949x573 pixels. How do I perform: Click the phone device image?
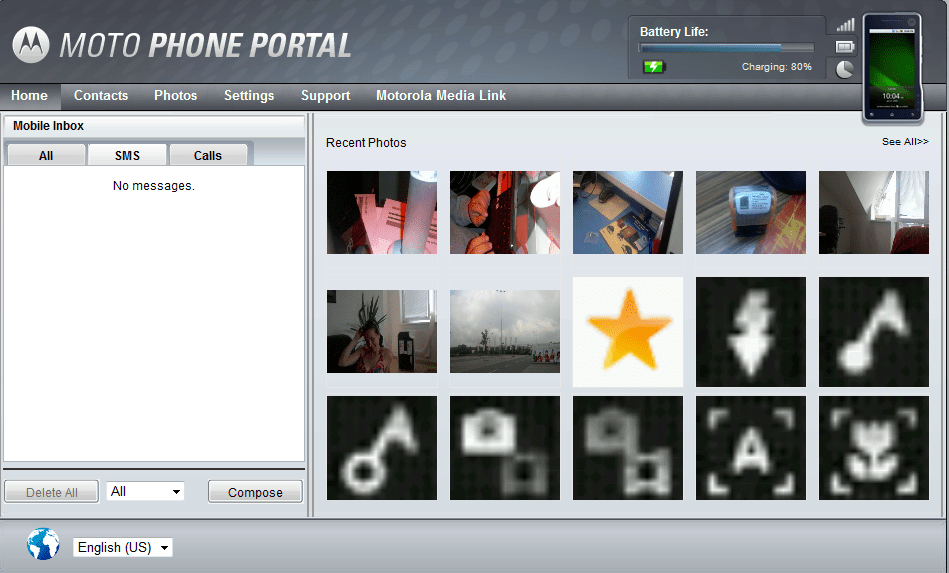pyautogui.click(x=892, y=68)
